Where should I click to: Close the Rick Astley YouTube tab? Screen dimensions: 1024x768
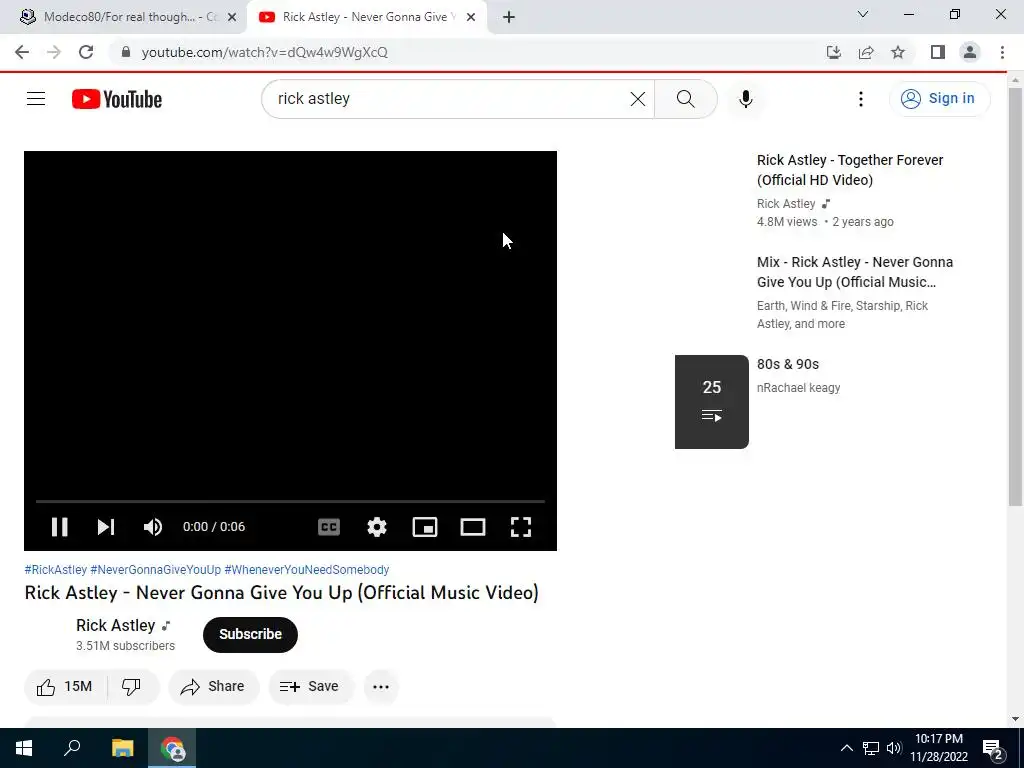(x=471, y=18)
